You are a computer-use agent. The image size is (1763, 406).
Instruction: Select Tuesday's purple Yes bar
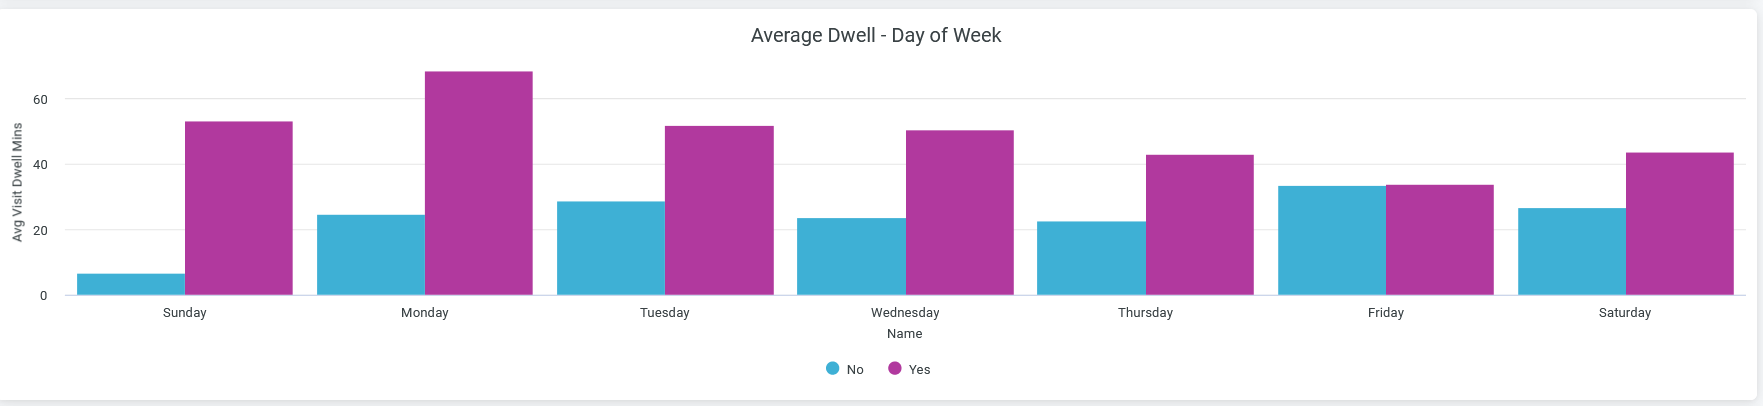[x=719, y=210]
